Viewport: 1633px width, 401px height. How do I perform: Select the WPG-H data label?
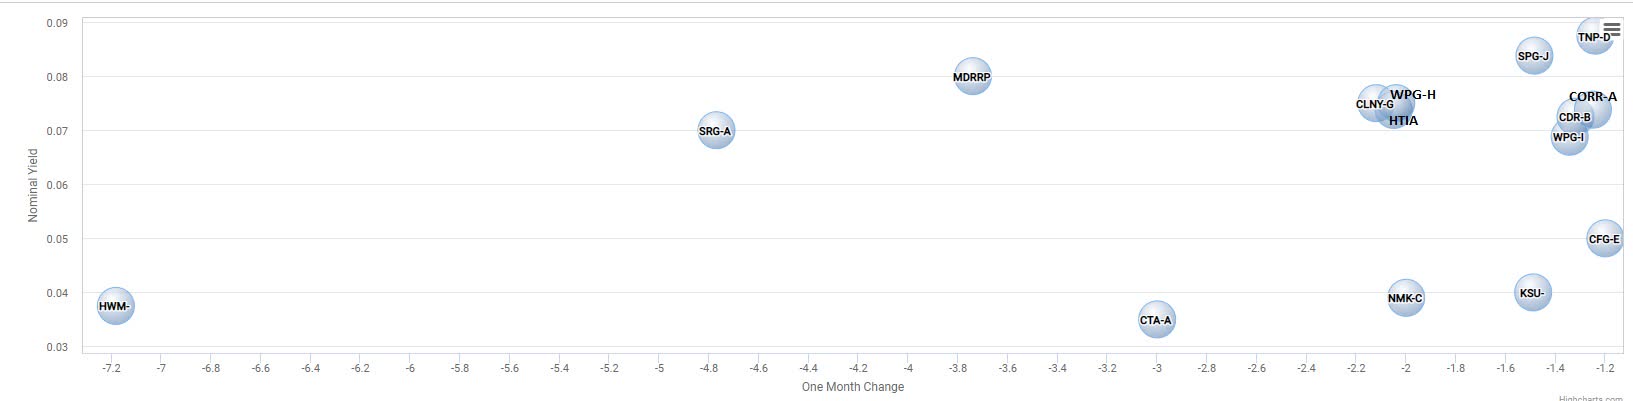(x=1413, y=95)
